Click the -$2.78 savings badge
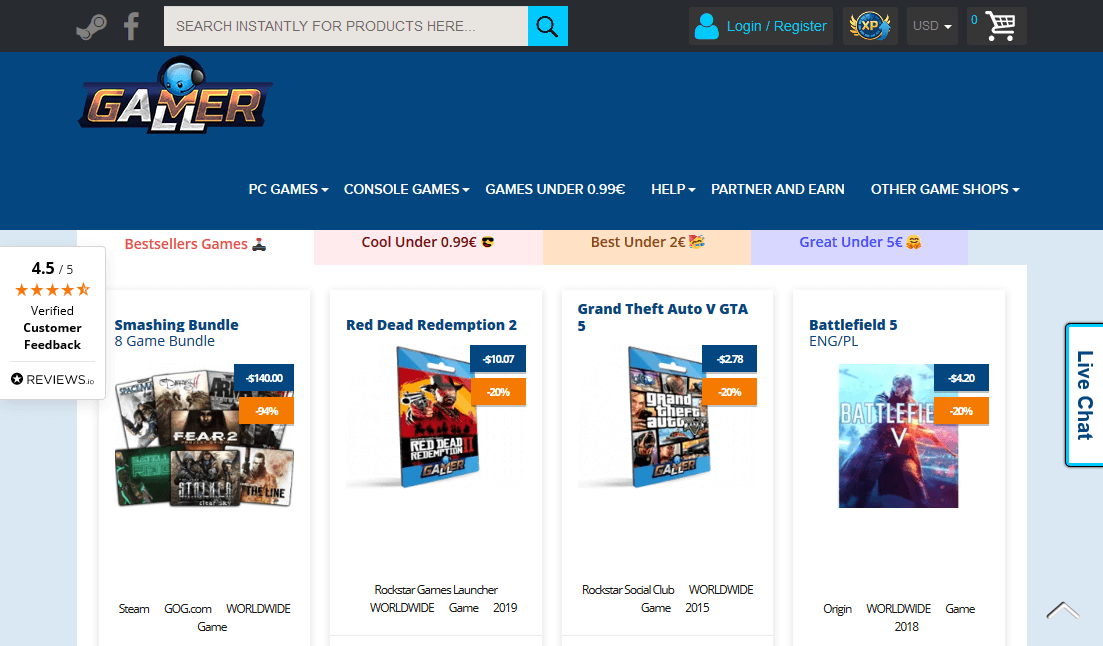This screenshot has height=646, width=1103. point(729,359)
